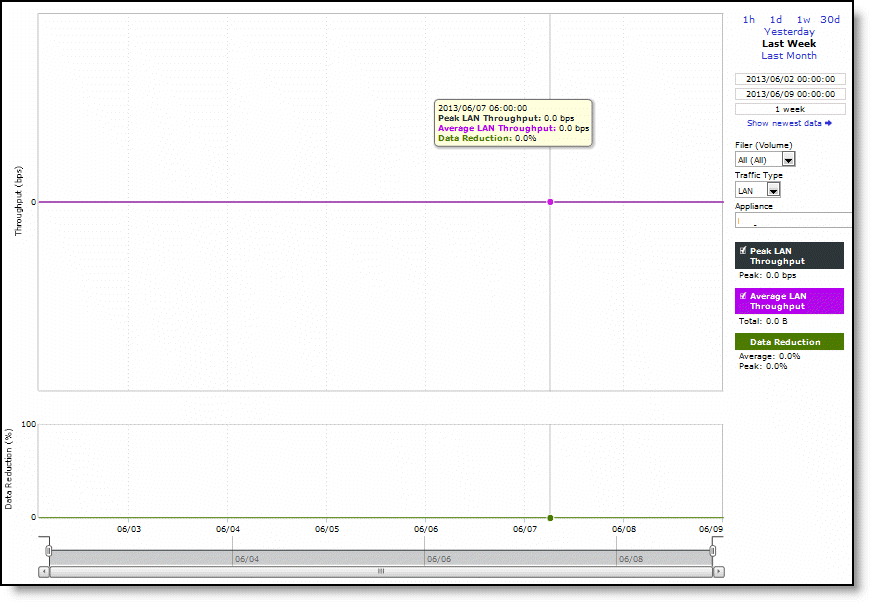Click the 1 week duration field
This screenshot has height=602, width=870.
point(790,109)
